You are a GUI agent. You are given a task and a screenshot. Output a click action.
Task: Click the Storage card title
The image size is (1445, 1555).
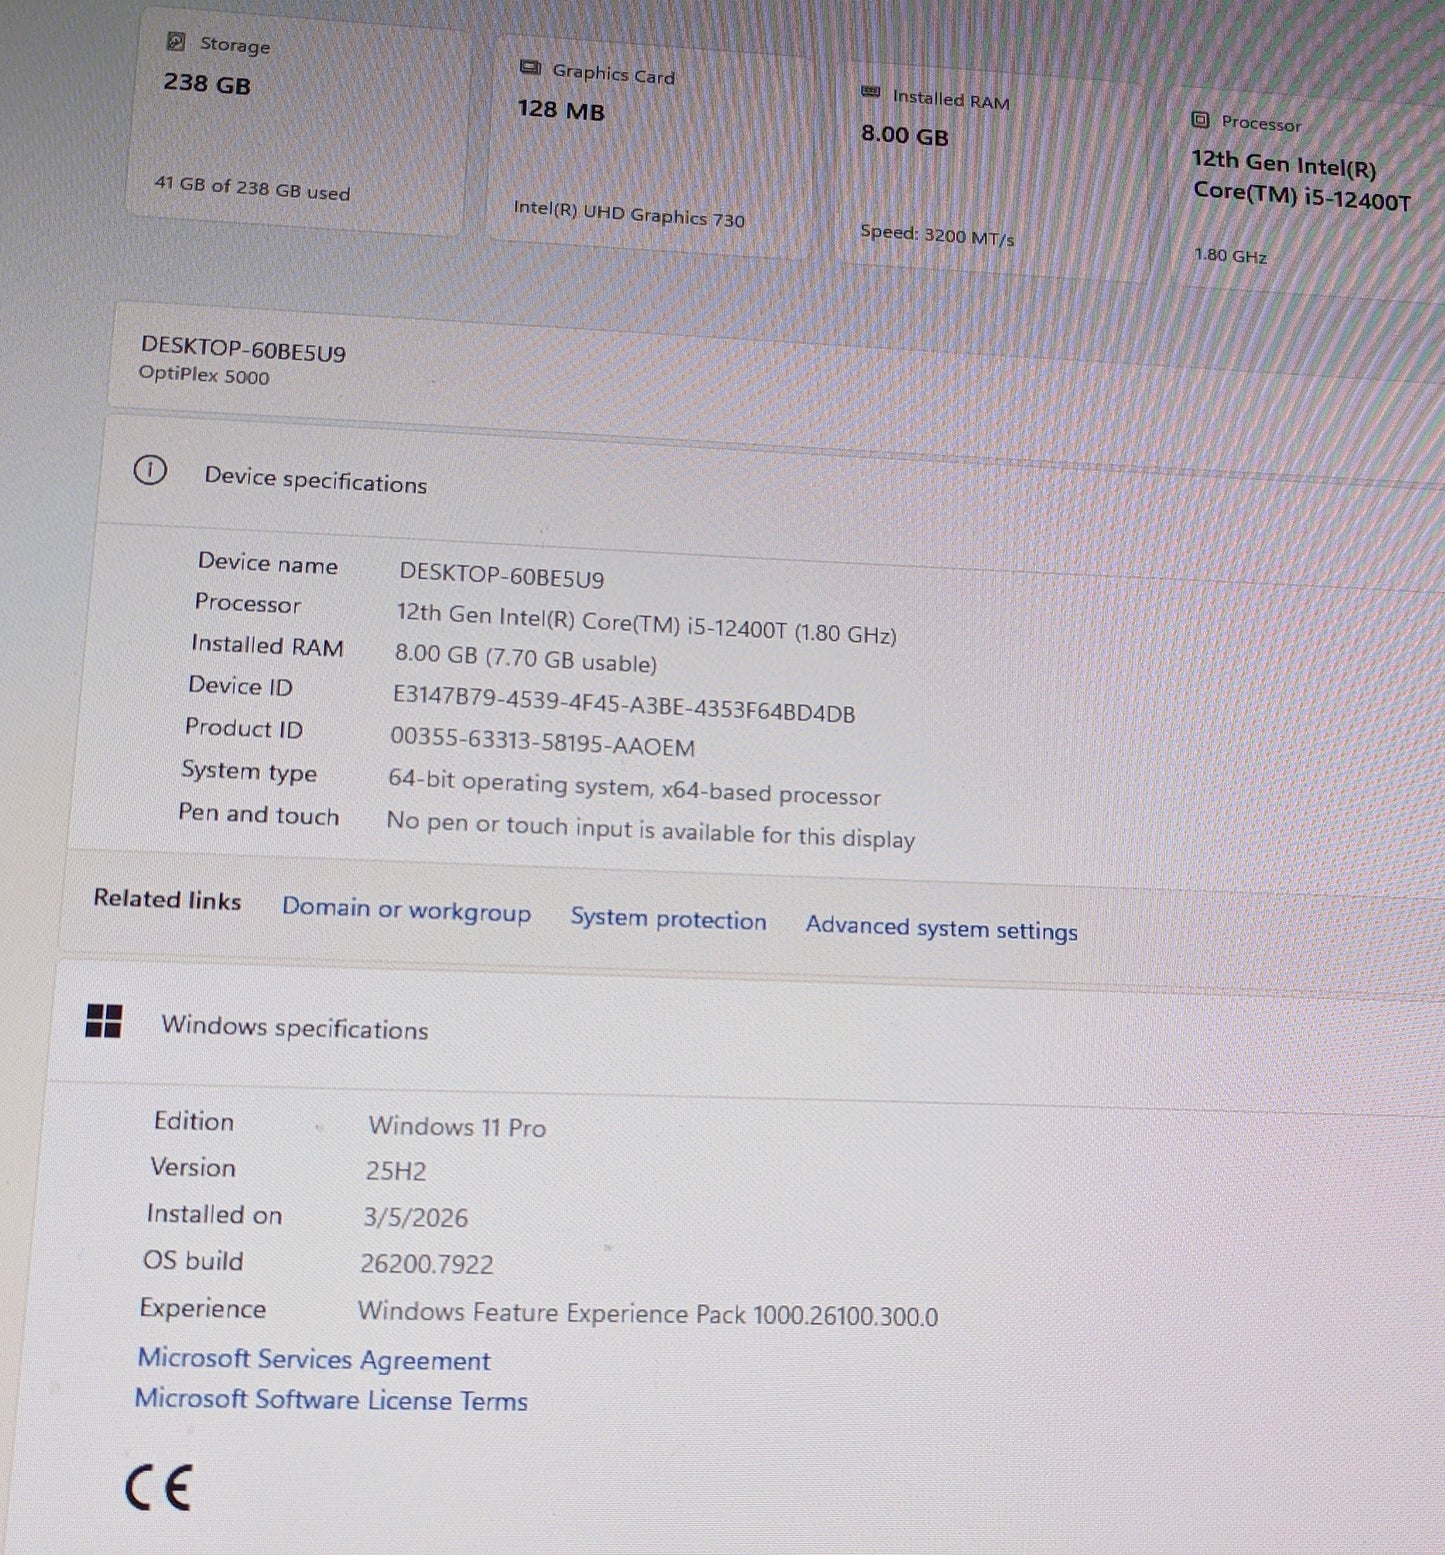(x=235, y=44)
